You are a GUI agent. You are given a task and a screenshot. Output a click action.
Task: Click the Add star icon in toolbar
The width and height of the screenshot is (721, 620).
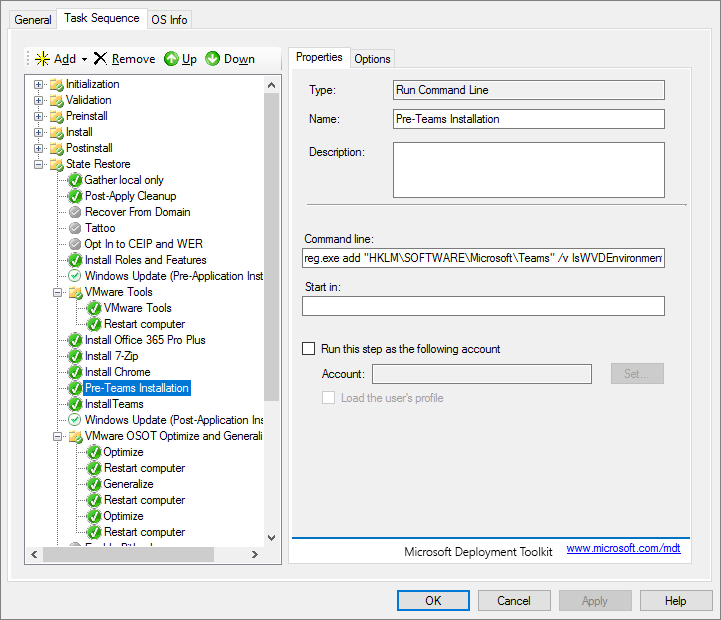point(42,59)
